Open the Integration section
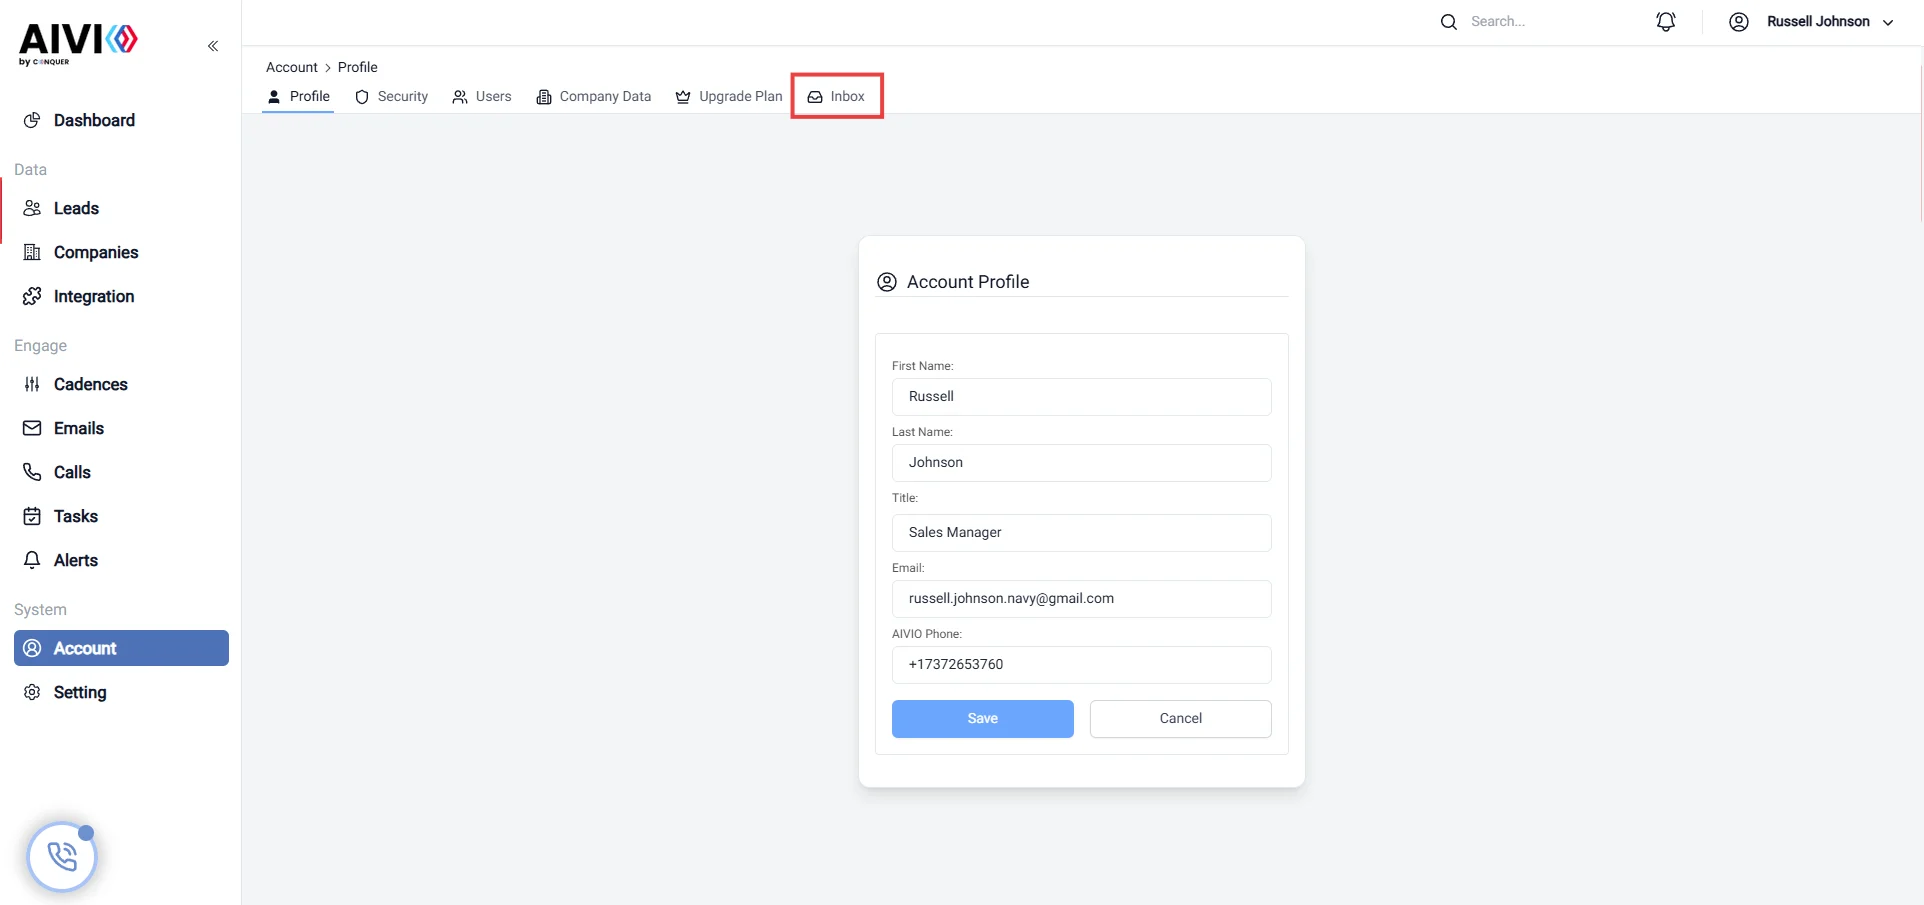The width and height of the screenshot is (1924, 905). coord(94,296)
